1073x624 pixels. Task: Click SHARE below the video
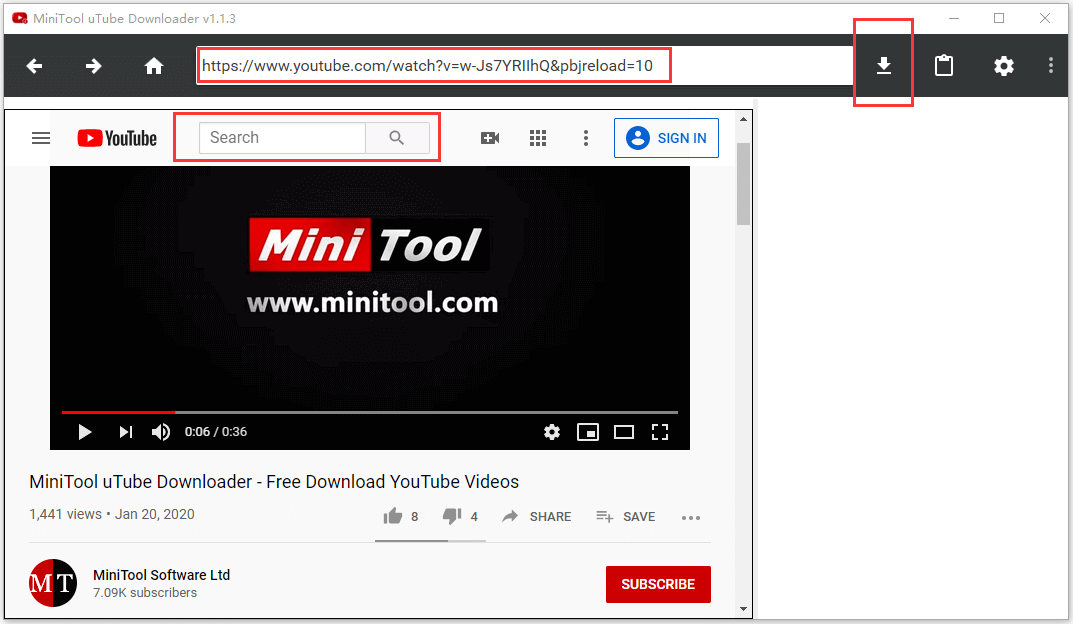pyautogui.click(x=536, y=517)
